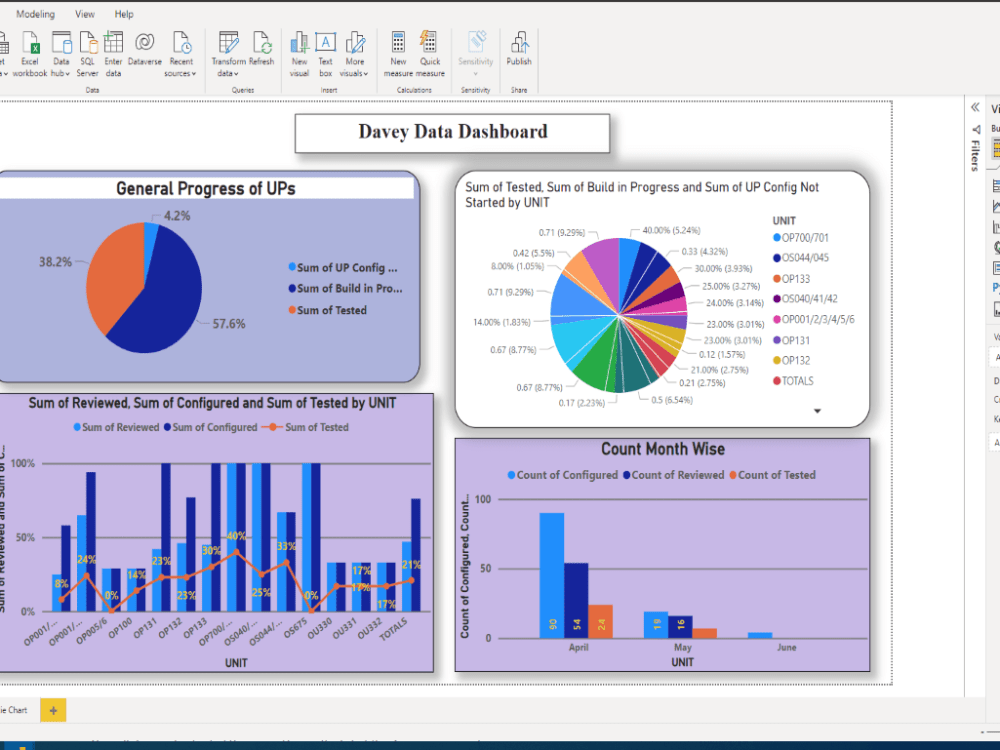Add a new report page with the plus button
Screen dimensions: 1000x750
pyautogui.click(x=52, y=710)
